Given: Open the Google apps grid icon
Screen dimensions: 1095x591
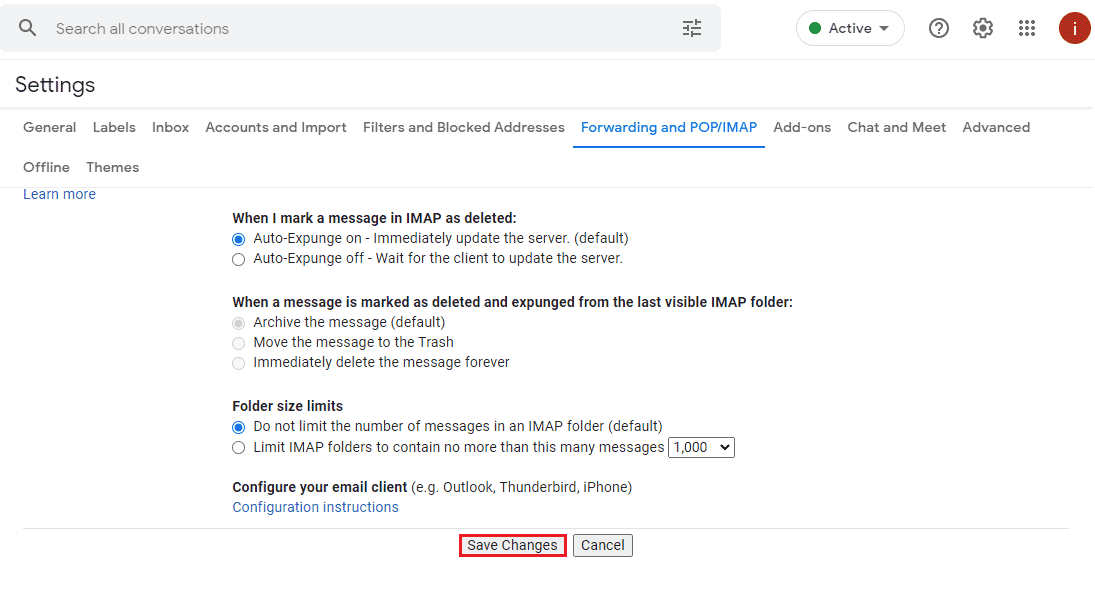Looking at the screenshot, I should tap(1027, 28).
